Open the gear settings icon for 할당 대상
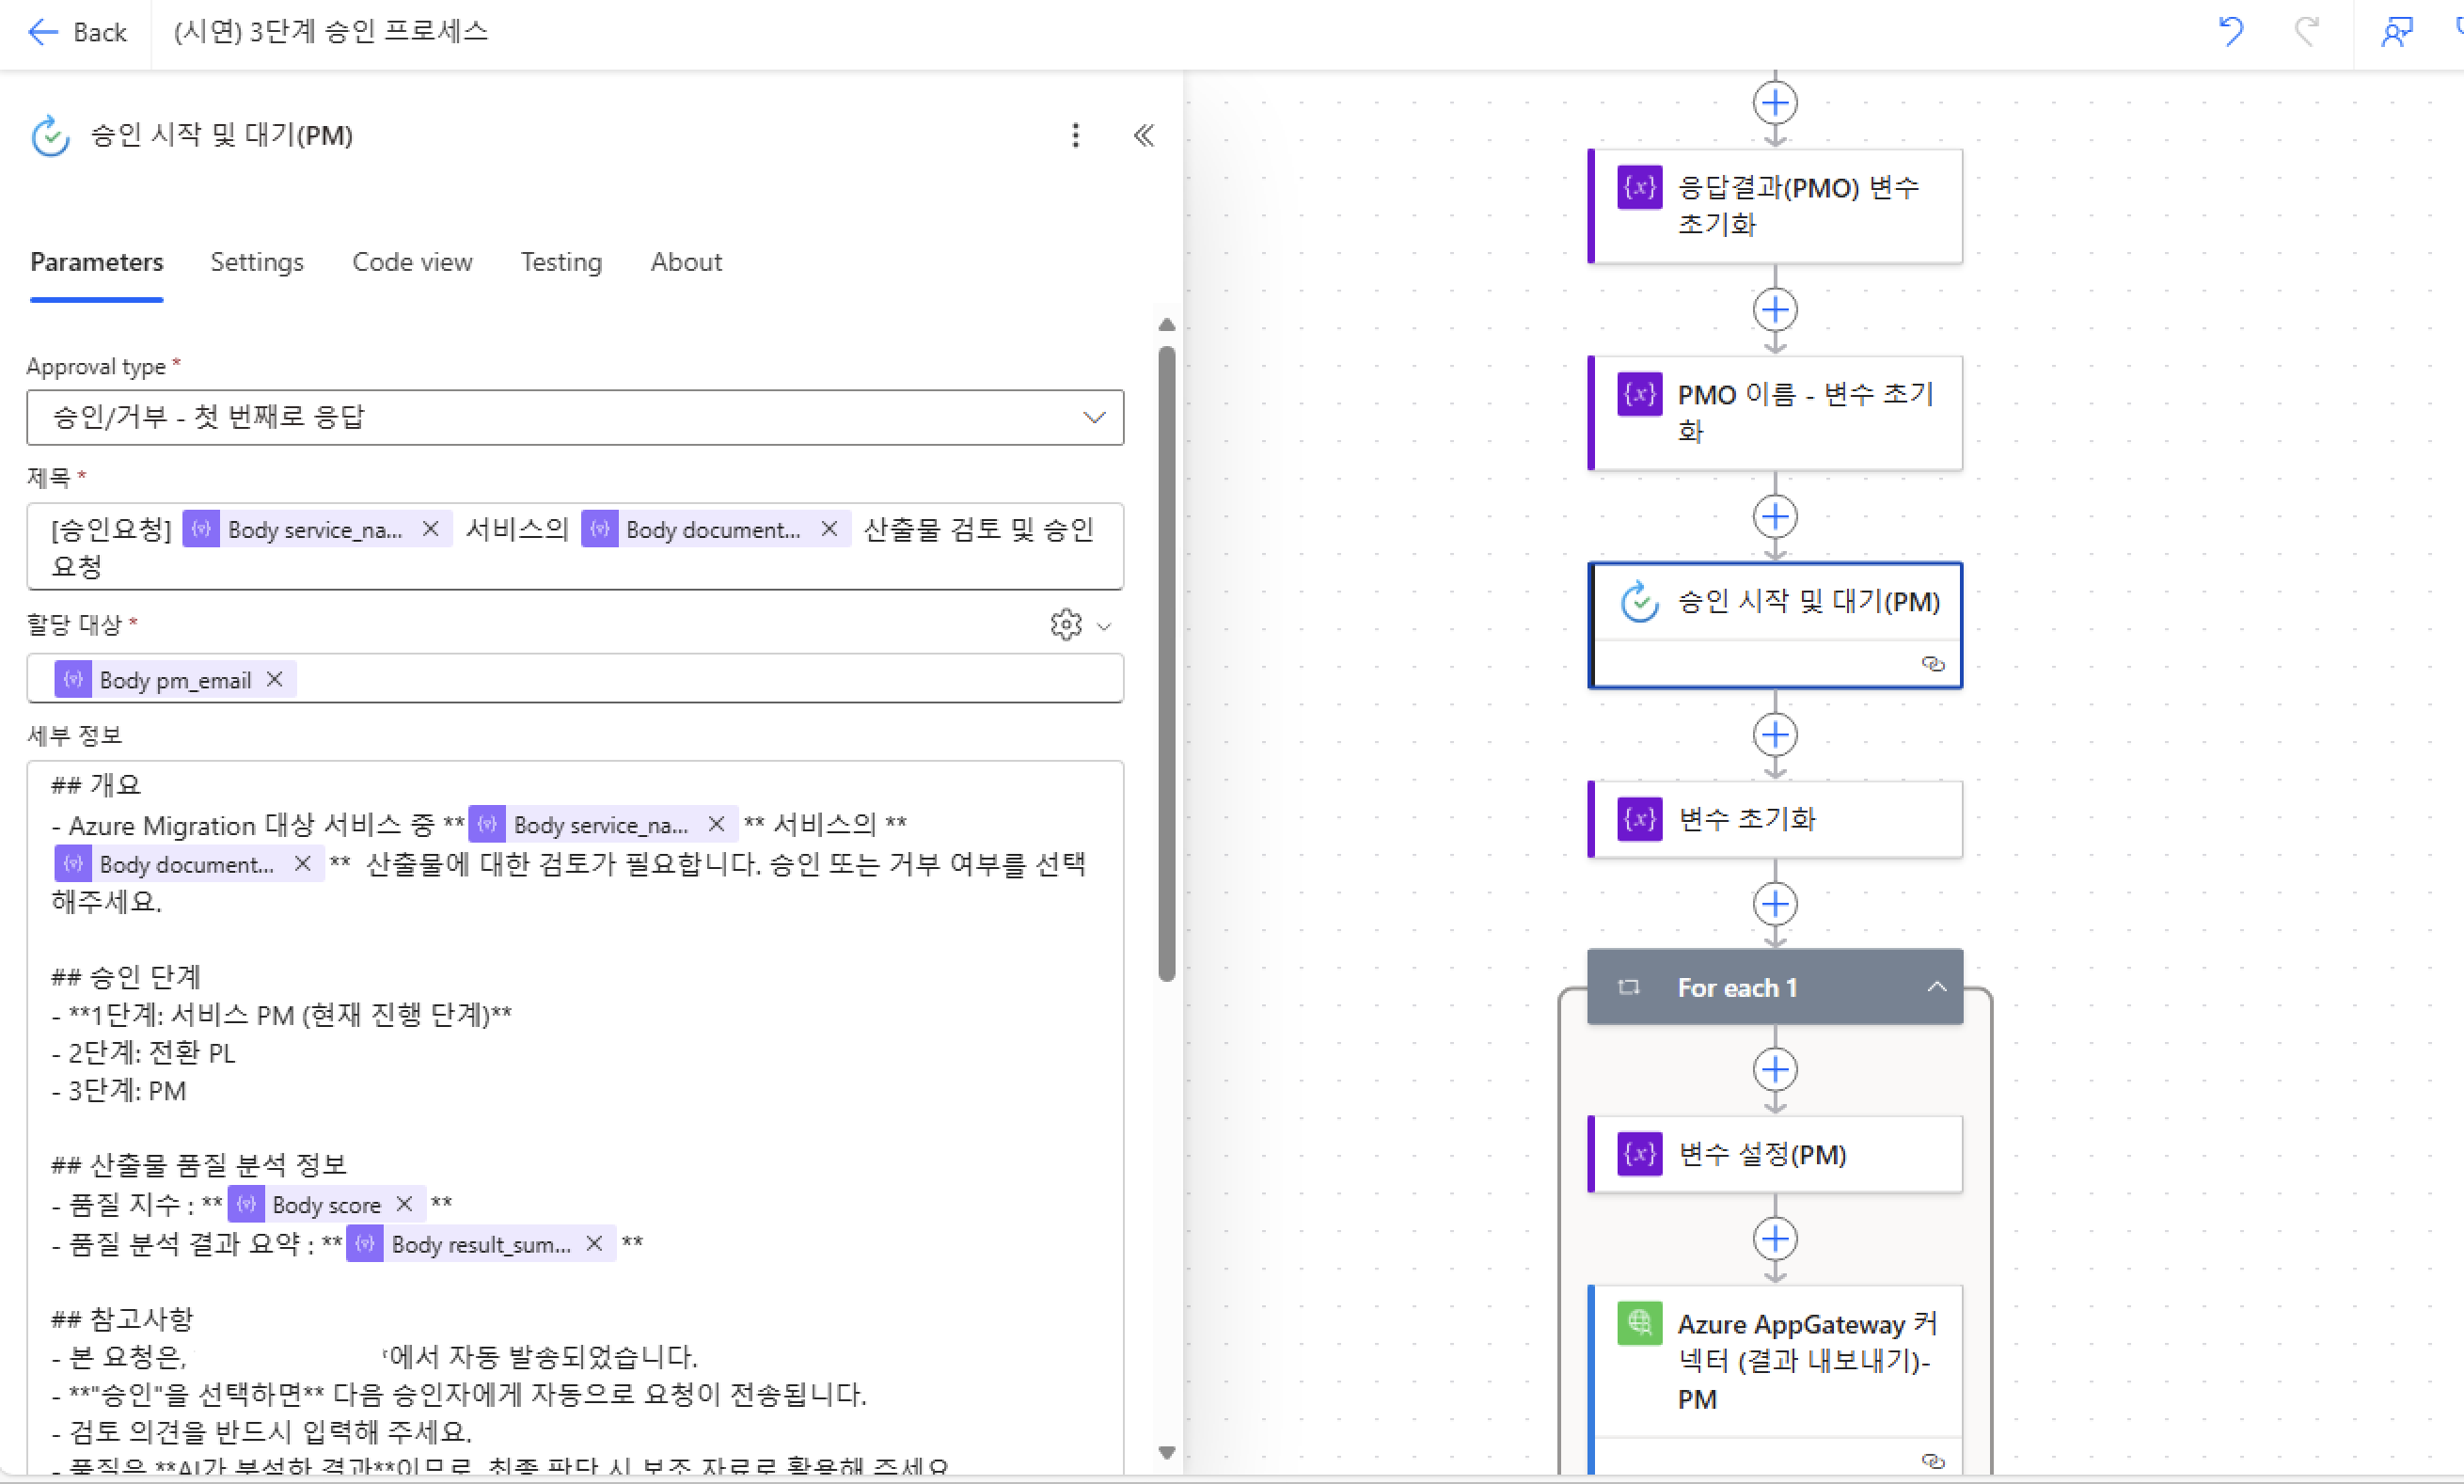This screenshot has width=2464, height=1484. 1066,624
